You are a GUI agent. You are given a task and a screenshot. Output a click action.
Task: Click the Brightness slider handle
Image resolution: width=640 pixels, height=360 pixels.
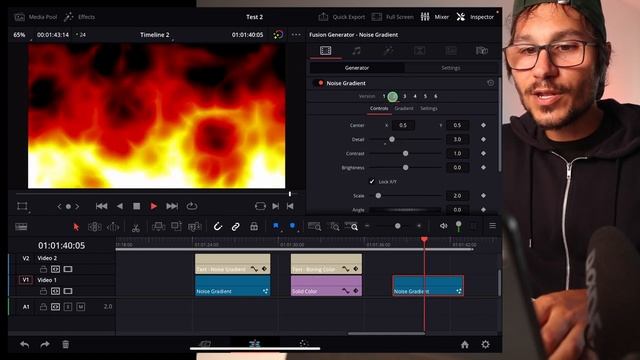[x=405, y=167]
